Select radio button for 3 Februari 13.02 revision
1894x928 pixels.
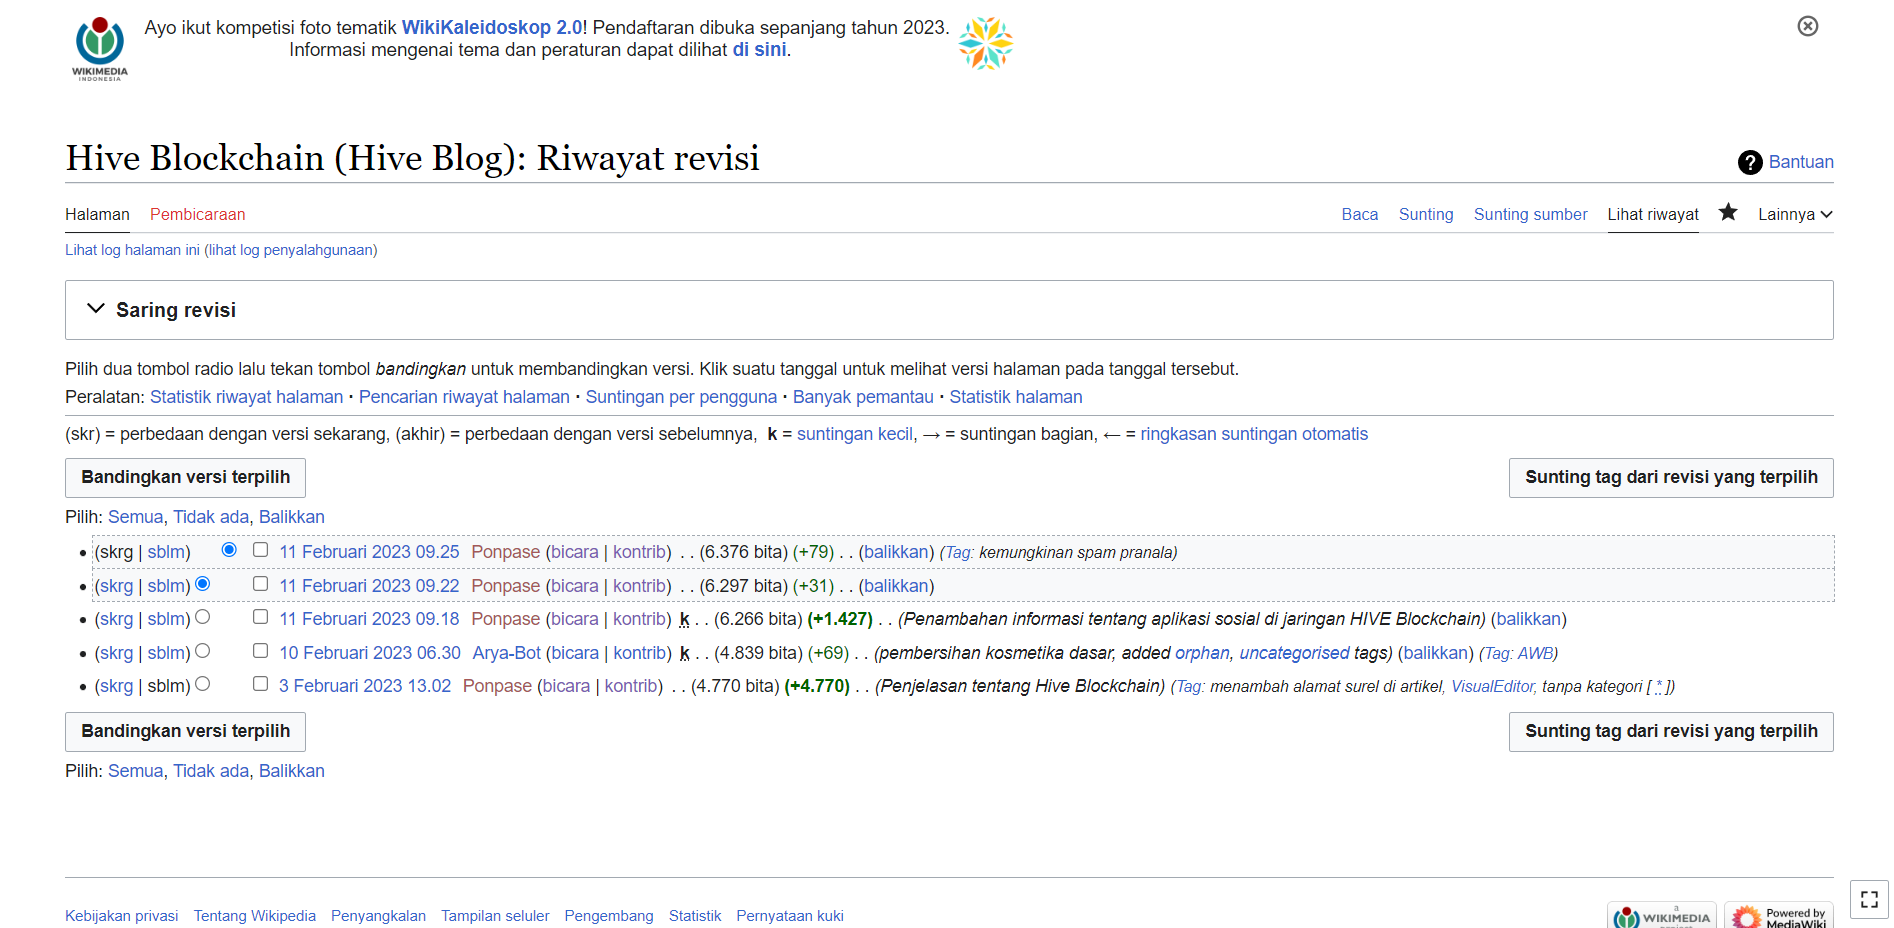203,684
